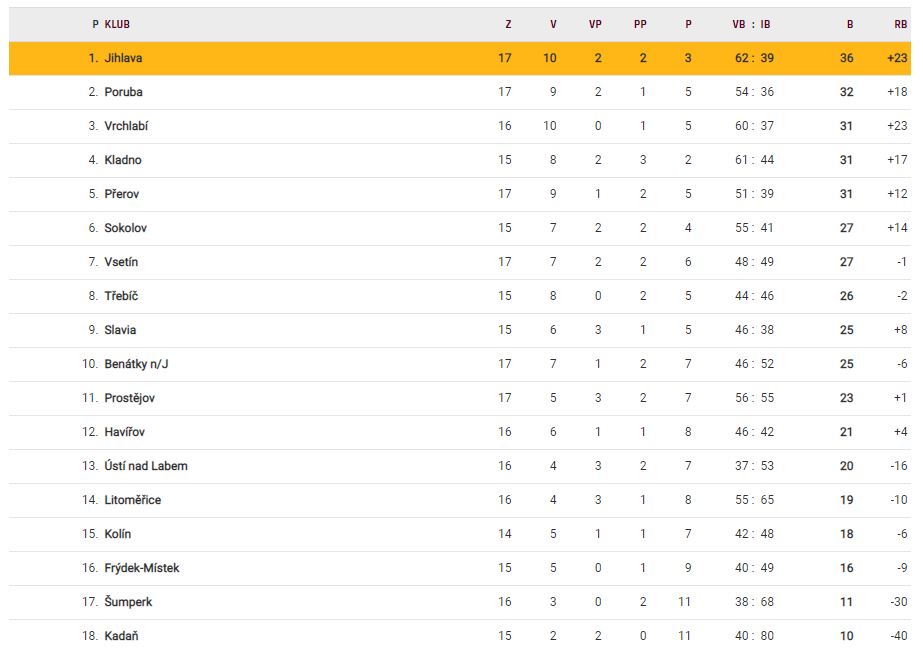Click the Slavia team name

point(120,330)
